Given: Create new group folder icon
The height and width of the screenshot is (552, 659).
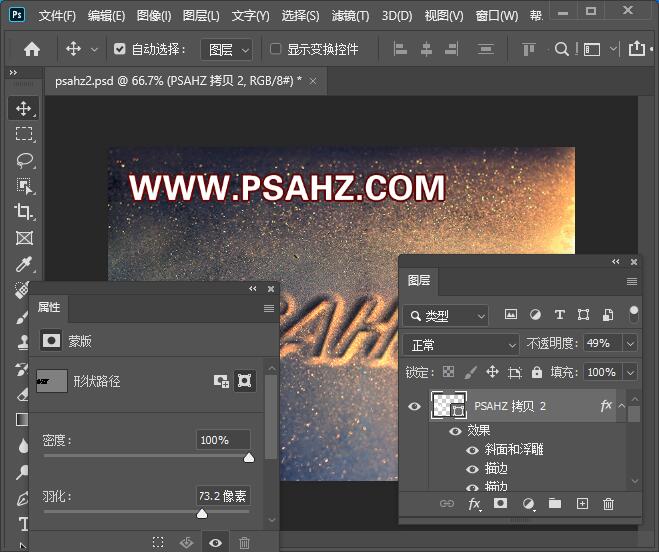Looking at the screenshot, I should pos(555,503).
